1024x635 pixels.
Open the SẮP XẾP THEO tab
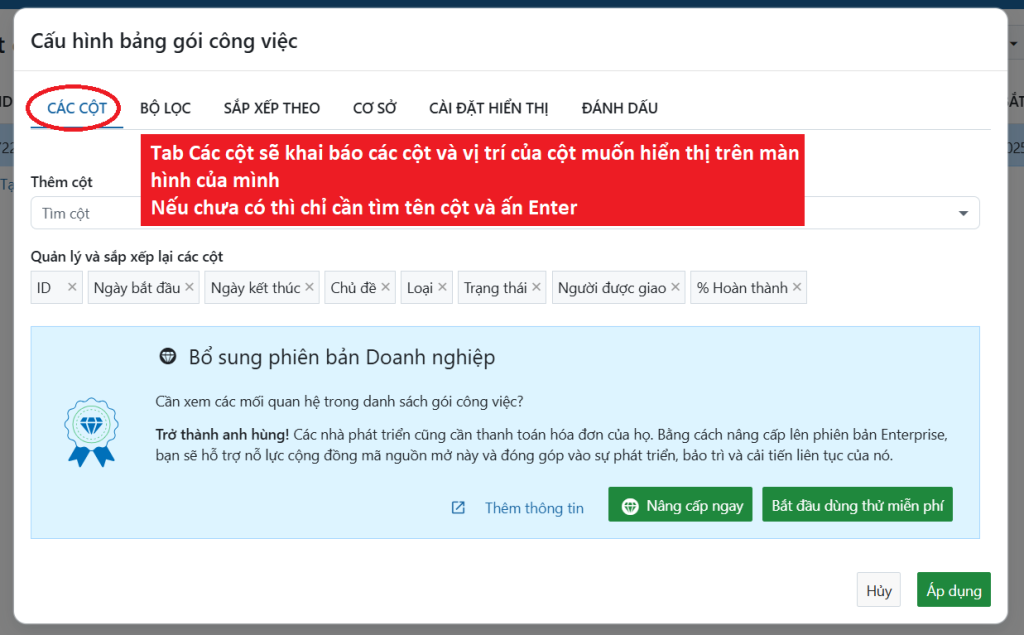pyautogui.click(x=272, y=108)
